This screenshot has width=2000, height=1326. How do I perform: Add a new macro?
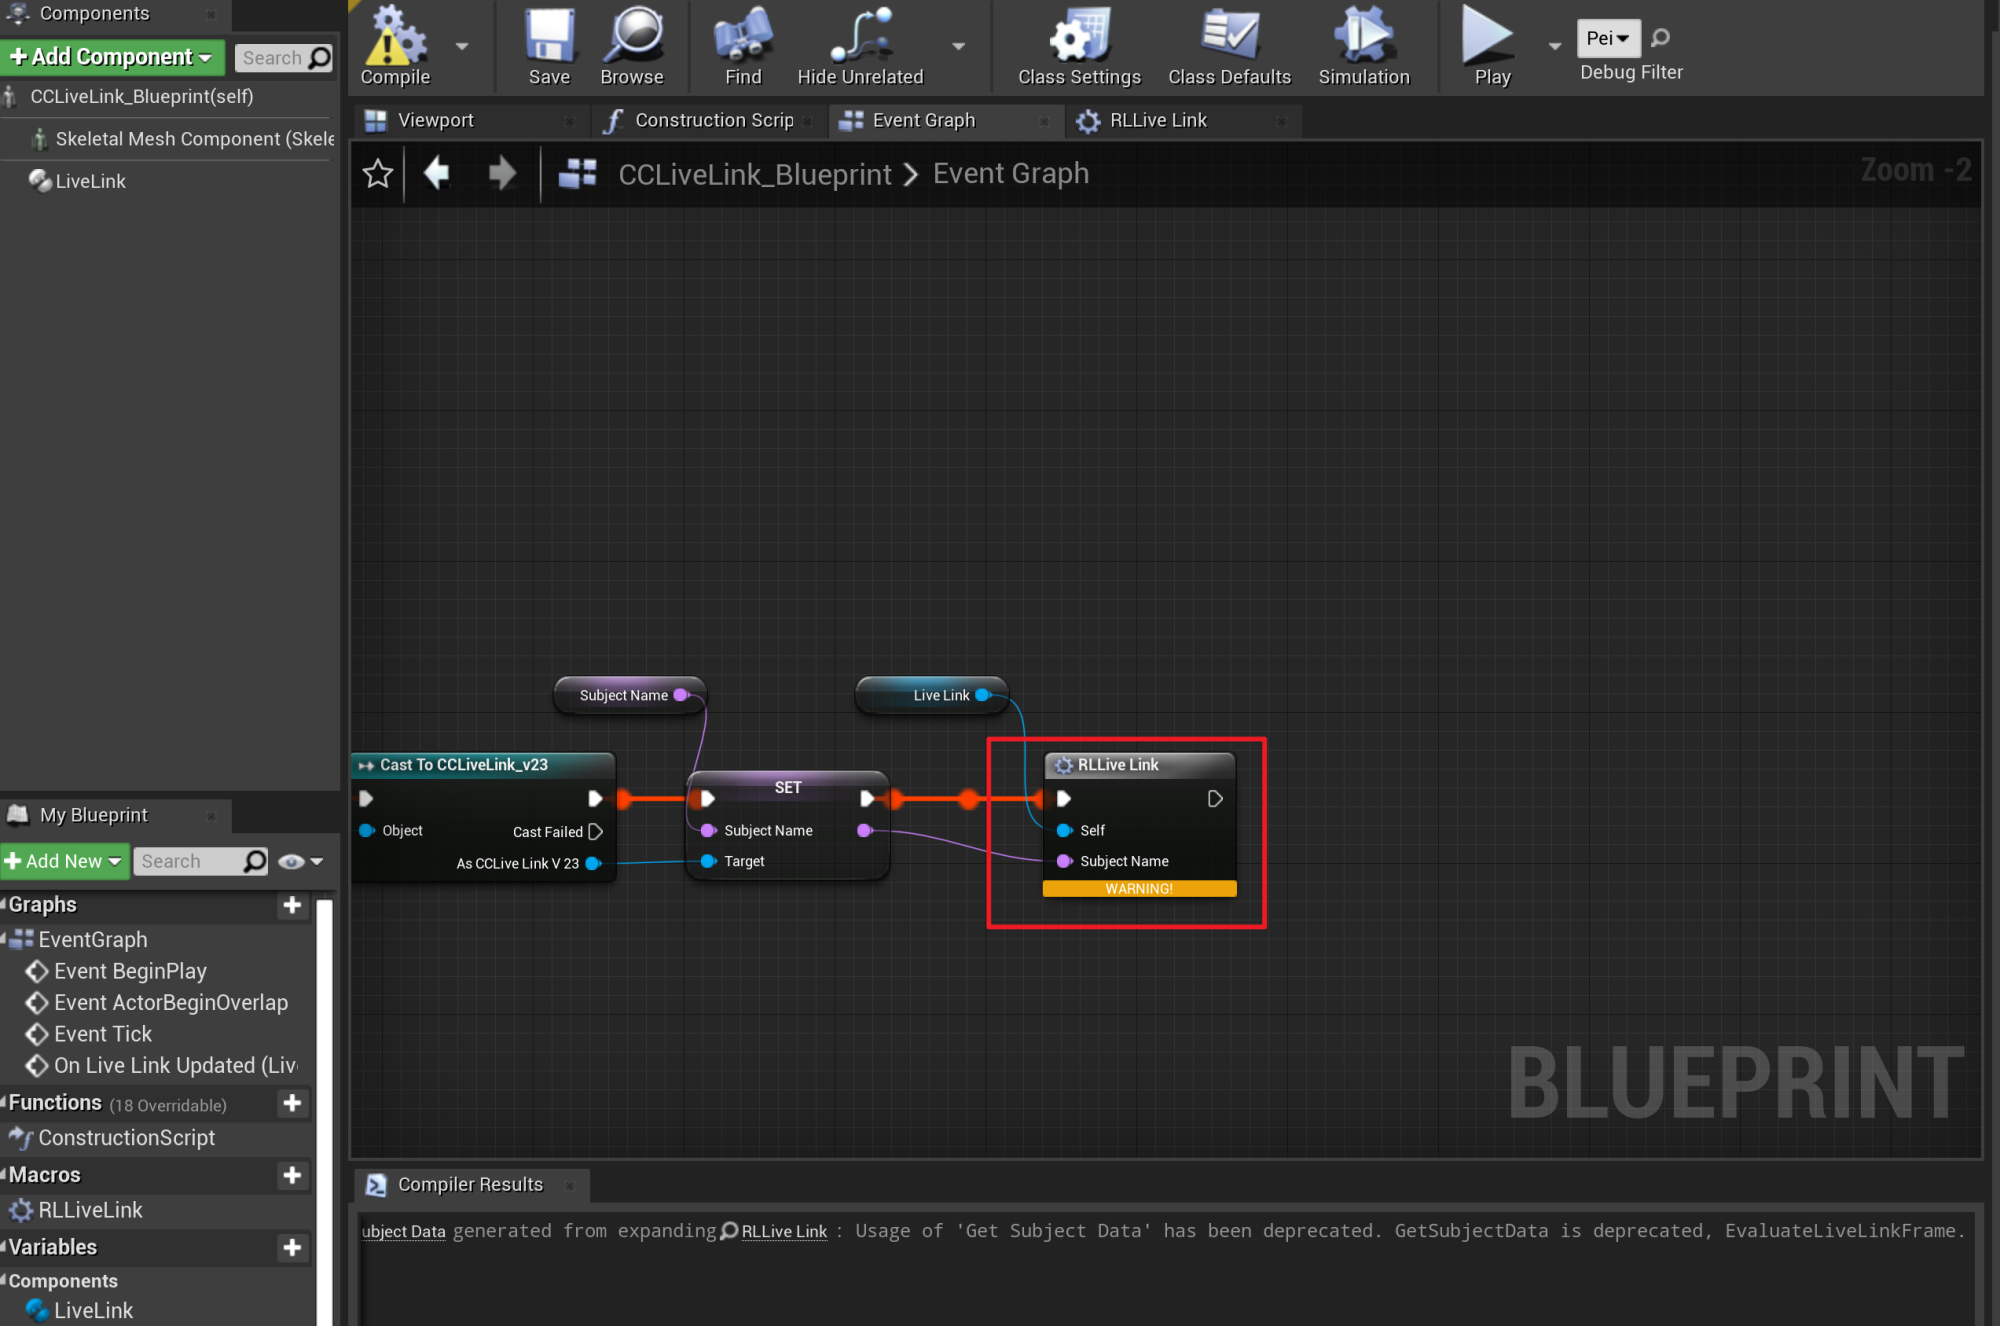tap(292, 1174)
